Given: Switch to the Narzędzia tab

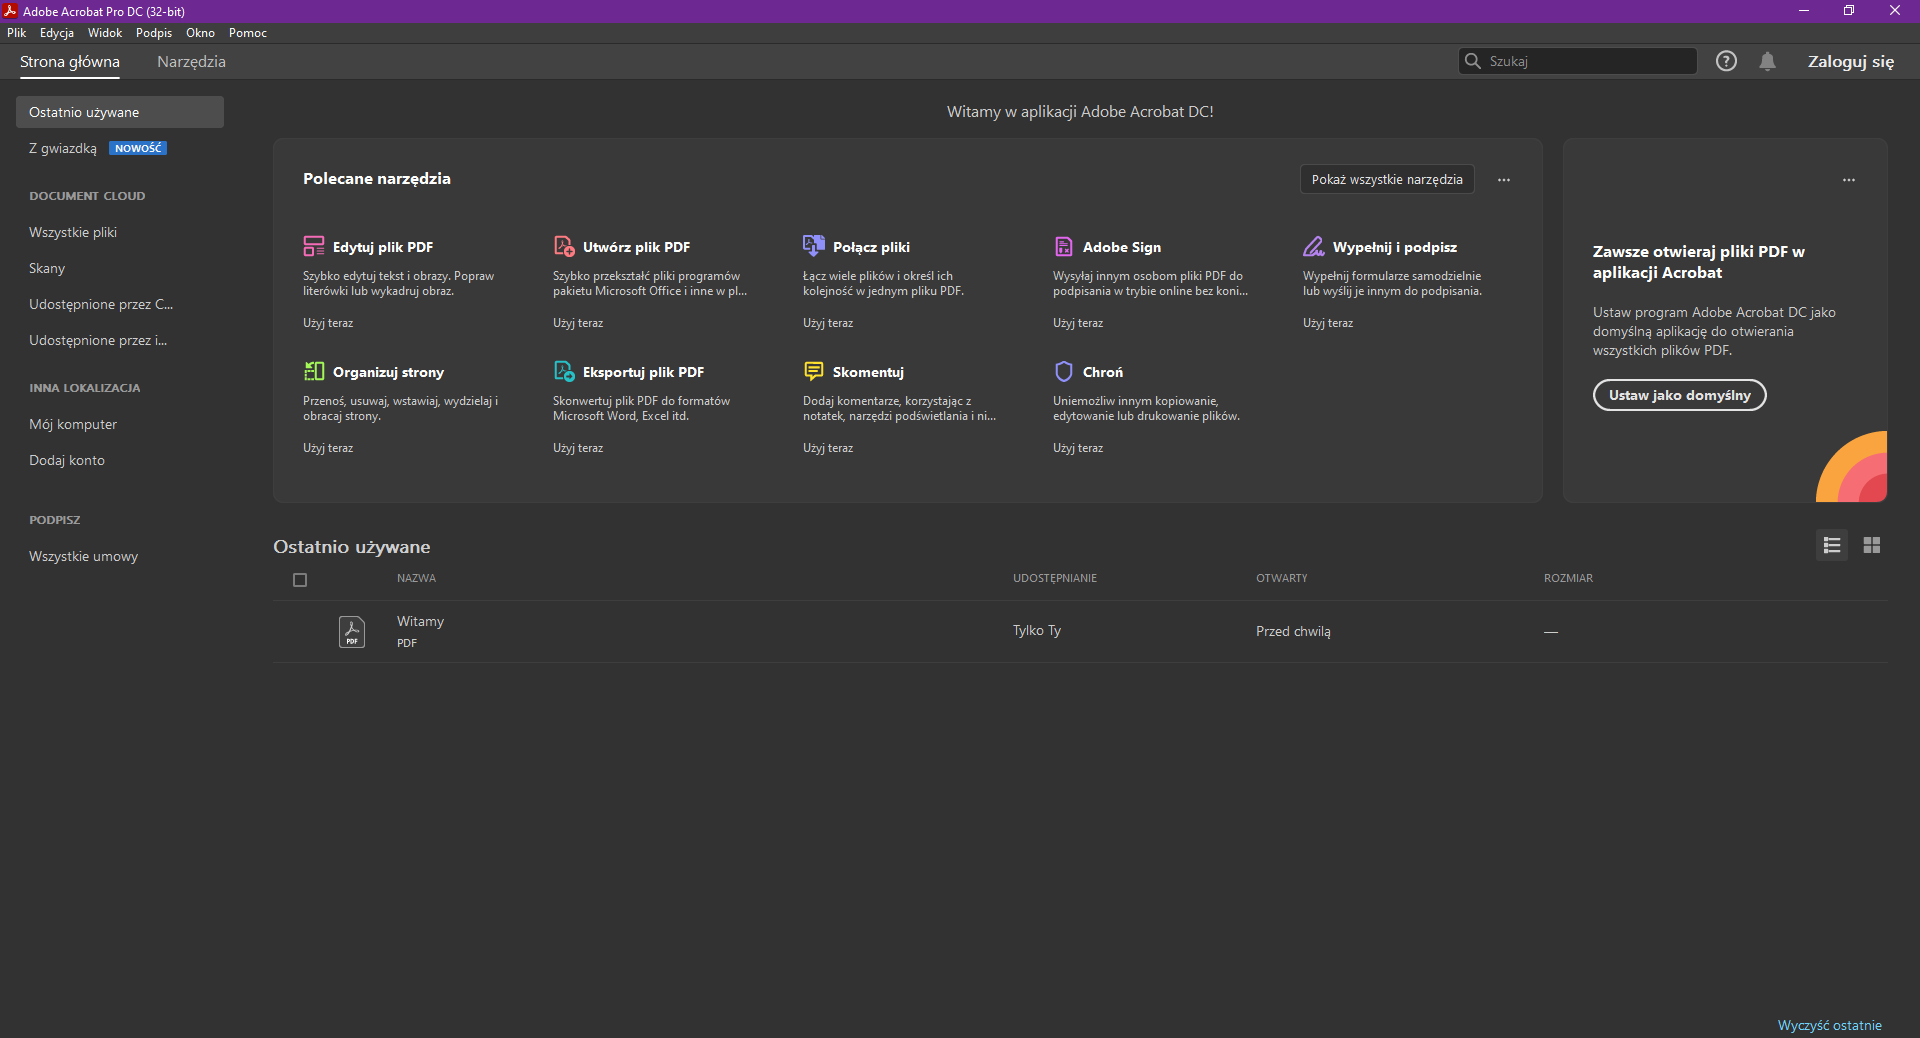Looking at the screenshot, I should pos(191,62).
